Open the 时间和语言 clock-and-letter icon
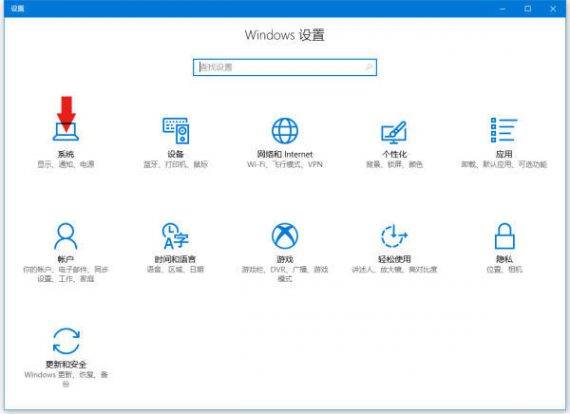The height and width of the screenshot is (414, 570). tap(176, 236)
